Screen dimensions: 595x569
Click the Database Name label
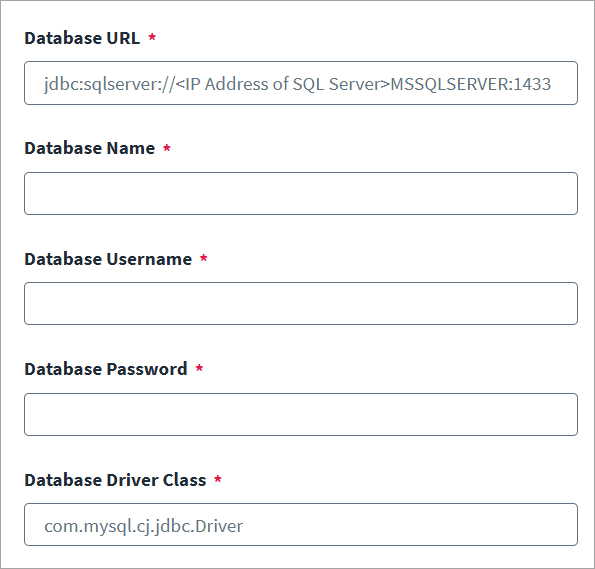90,148
